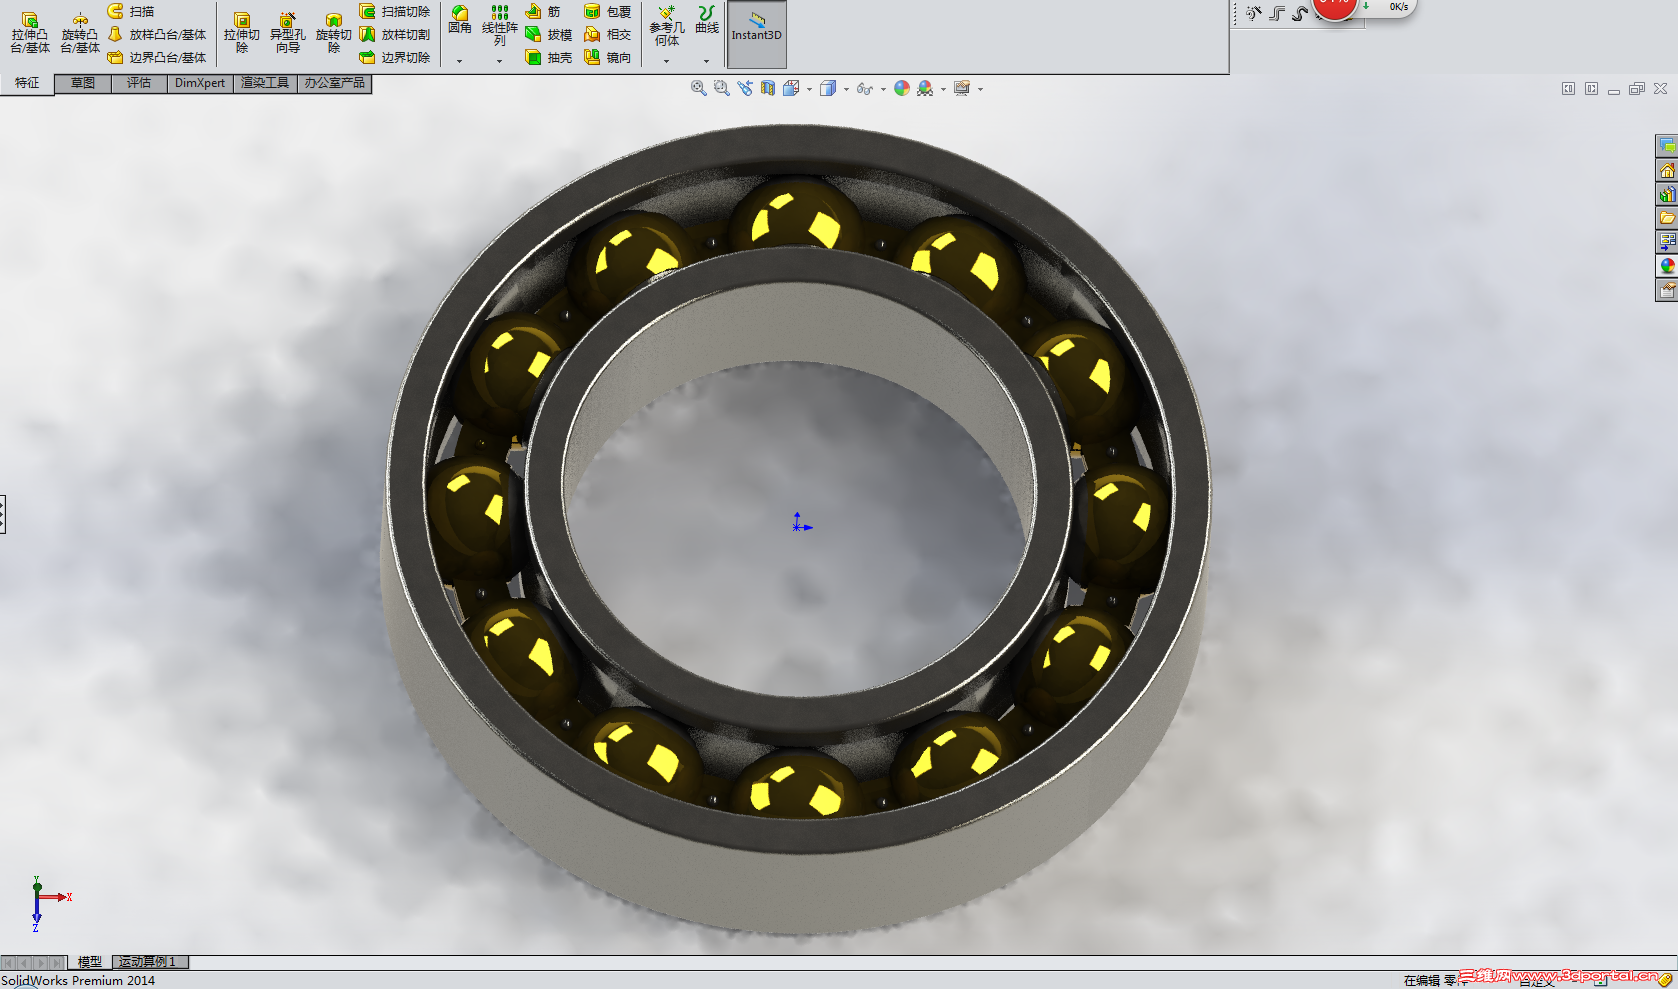Image resolution: width=1678 pixels, height=989 pixels.
Task: Open the display style dropdown arrow
Action: coord(846,89)
